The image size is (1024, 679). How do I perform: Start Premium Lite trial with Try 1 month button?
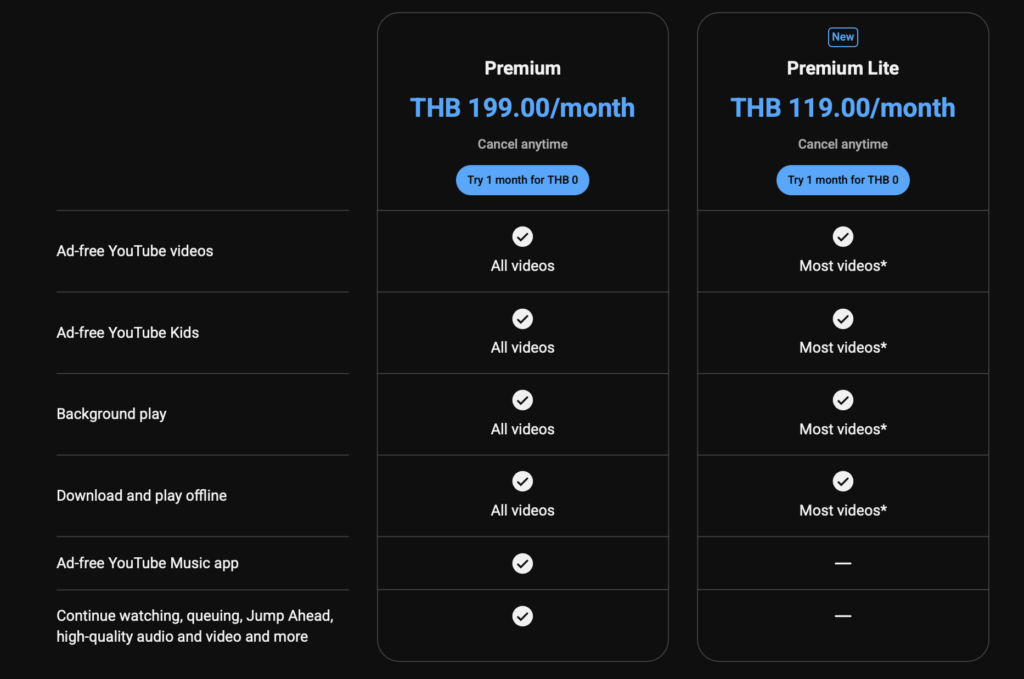[x=843, y=180]
